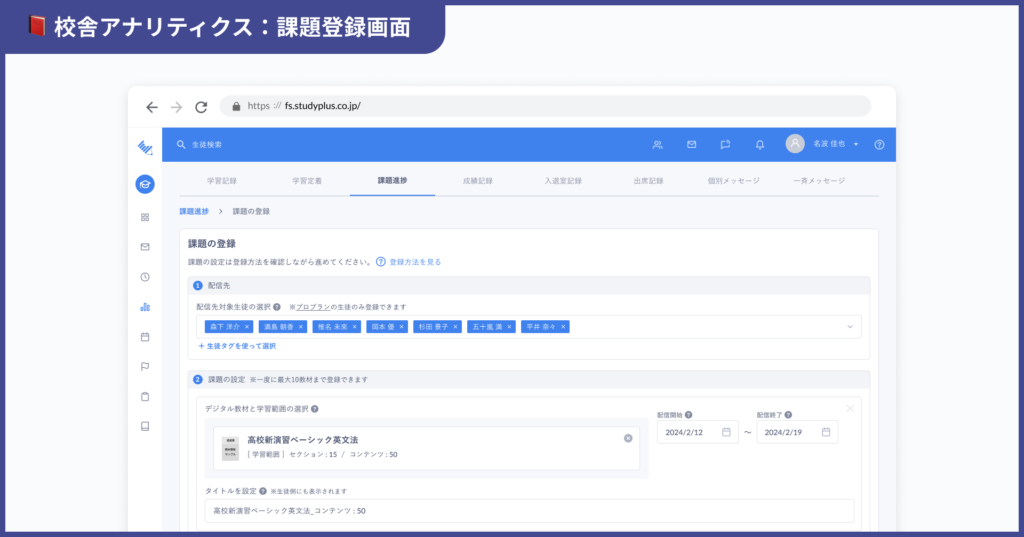Click the title field 高校新演習ベーシック英文法_コンテンツ：50
This screenshot has height=537, width=1024.
(529, 511)
